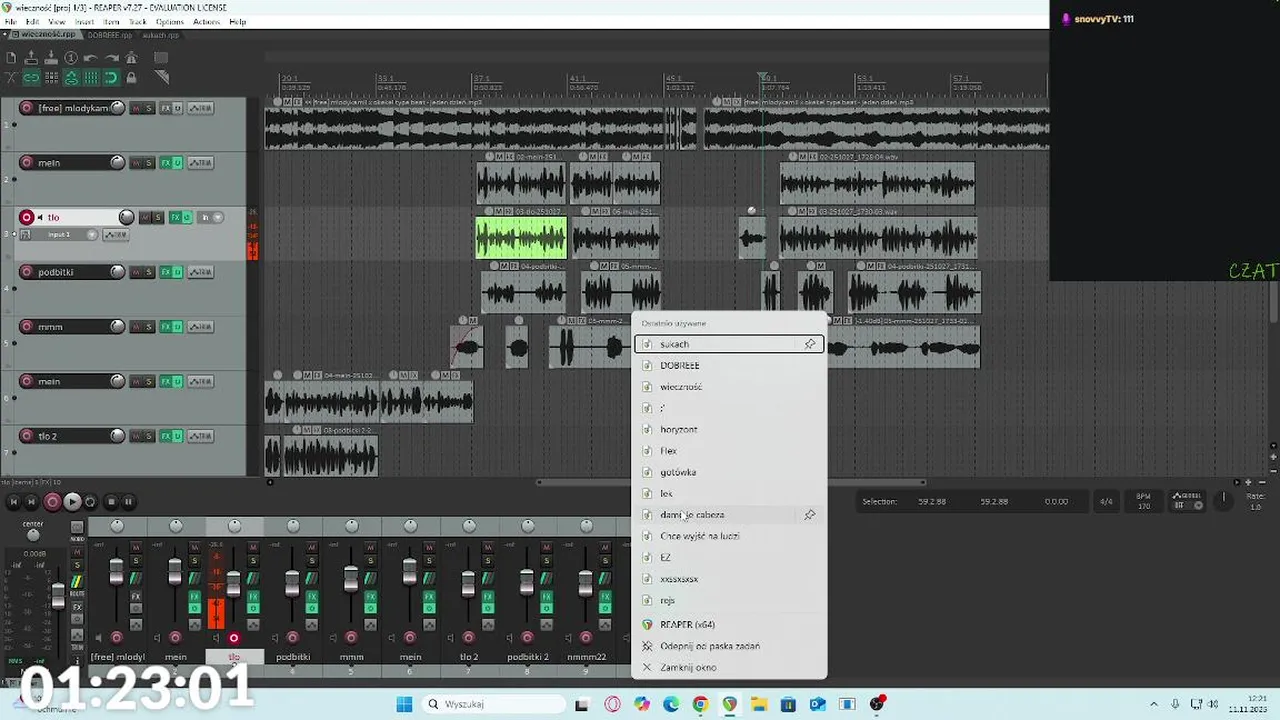Image resolution: width=1280 pixels, height=720 pixels.
Task: Pin dame je cabeza to the list
Action: coord(810,515)
